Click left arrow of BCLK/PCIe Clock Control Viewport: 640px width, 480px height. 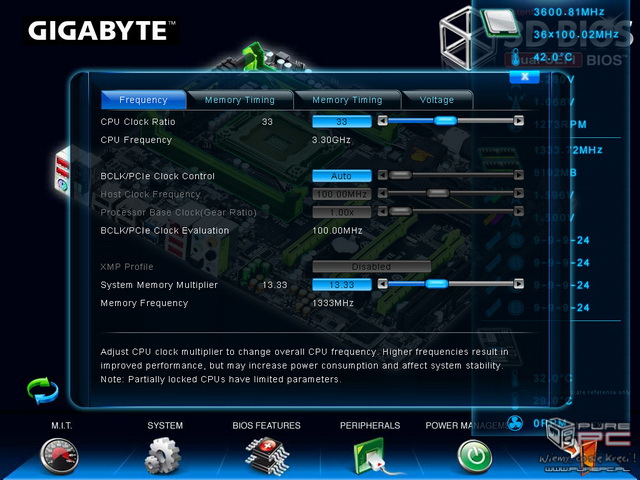pyautogui.click(x=382, y=175)
